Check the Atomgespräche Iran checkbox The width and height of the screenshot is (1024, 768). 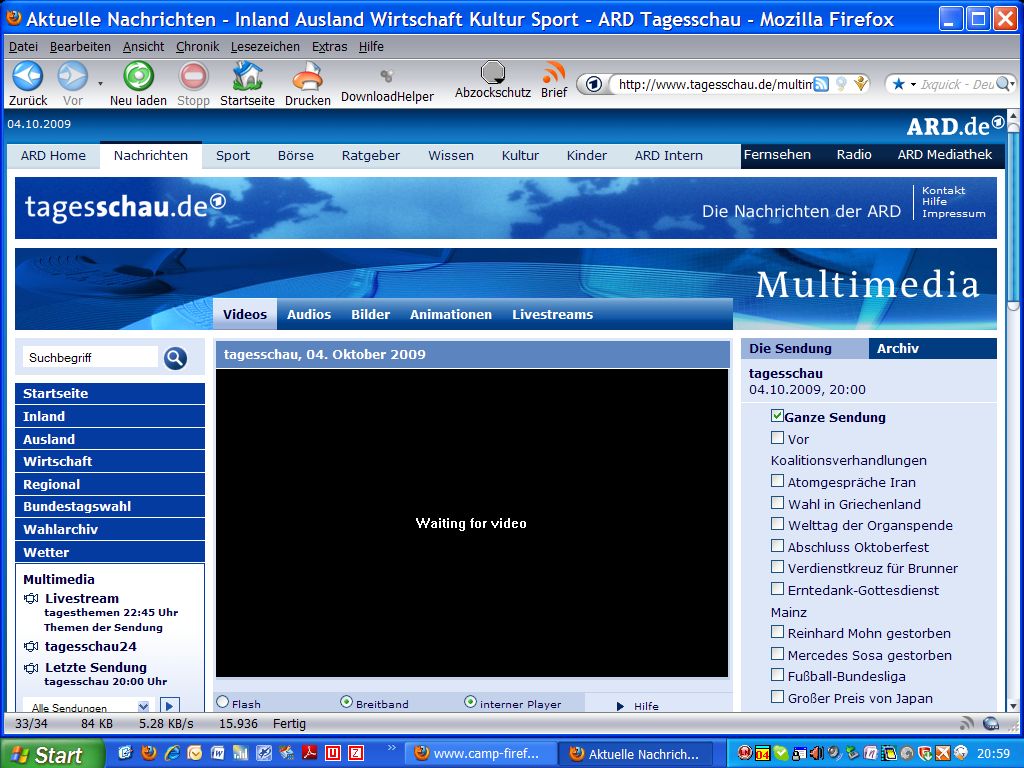777,481
